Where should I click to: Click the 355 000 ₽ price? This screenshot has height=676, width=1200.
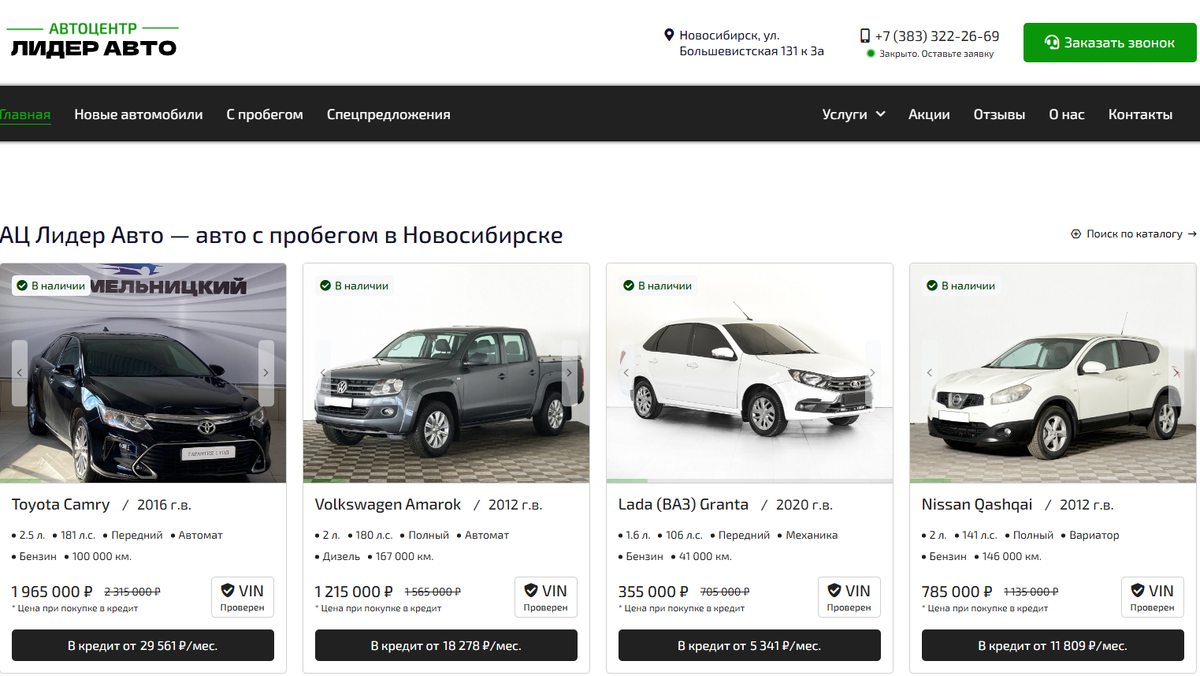pyautogui.click(x=653, y=592)
